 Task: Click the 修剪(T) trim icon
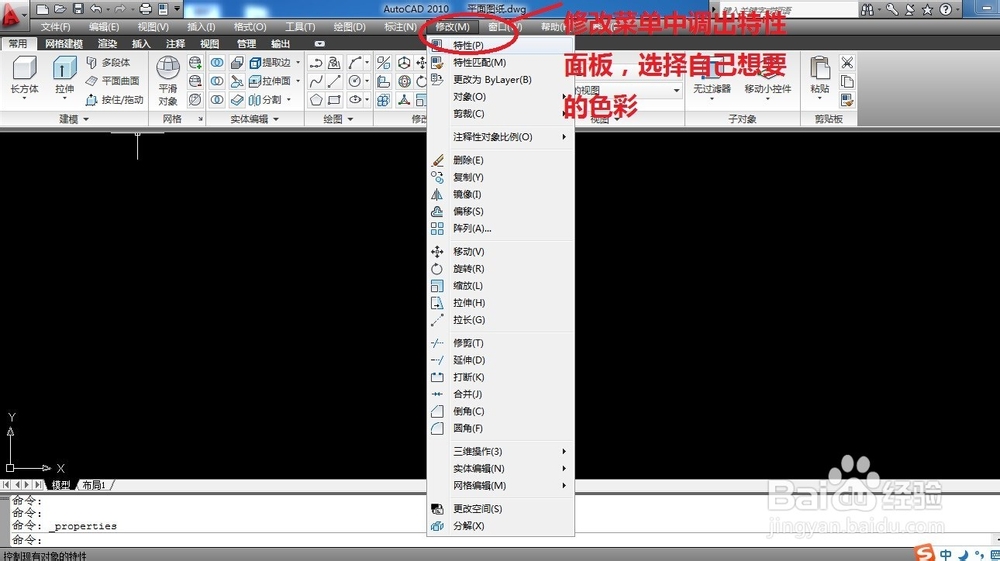pyautogui.click(x=437, y=343)
